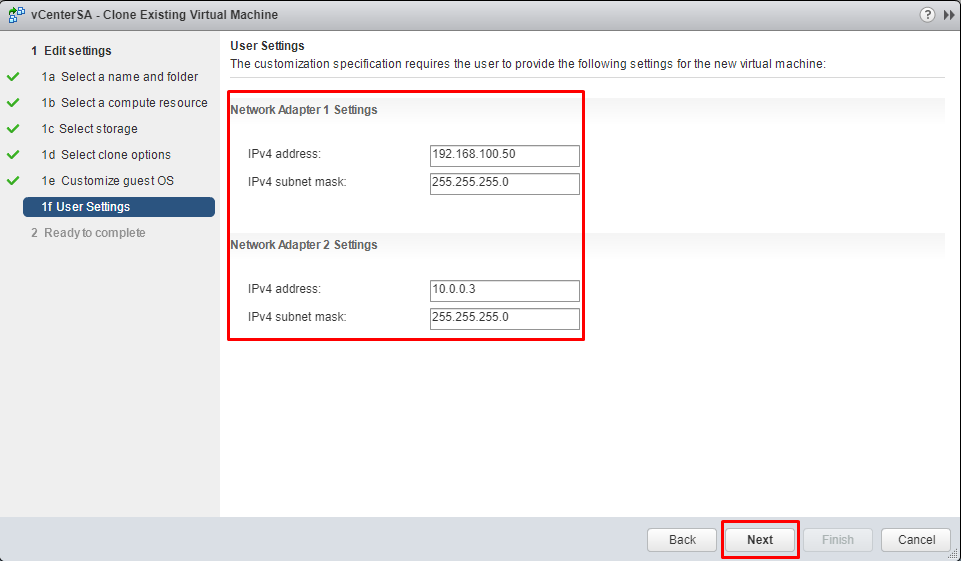961x561 pixels.
Task: Click green checkmark beside step 1b
Action: pos(13,102)
